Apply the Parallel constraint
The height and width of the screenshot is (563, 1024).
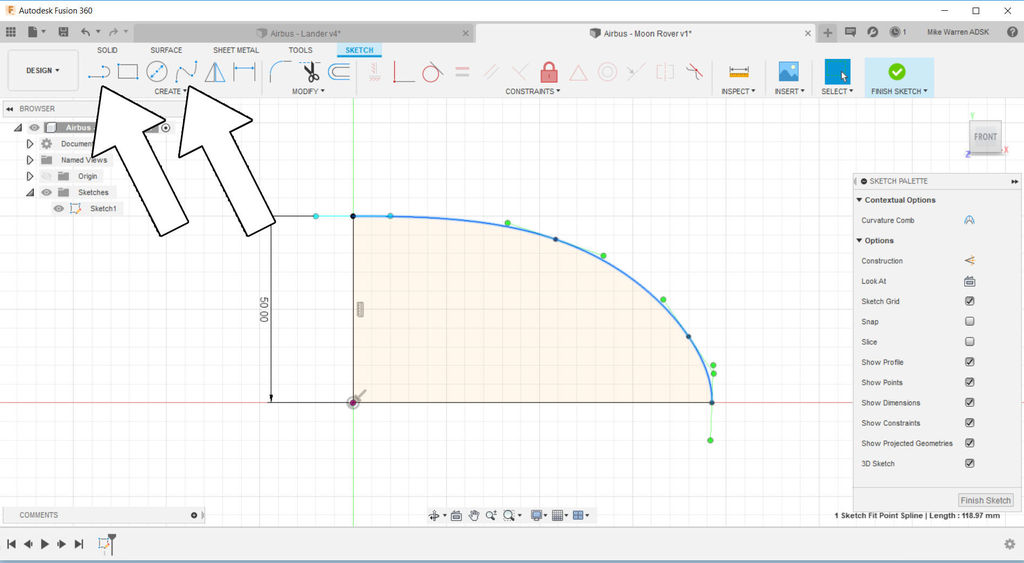pyautogui.click(x=491, y=72)
